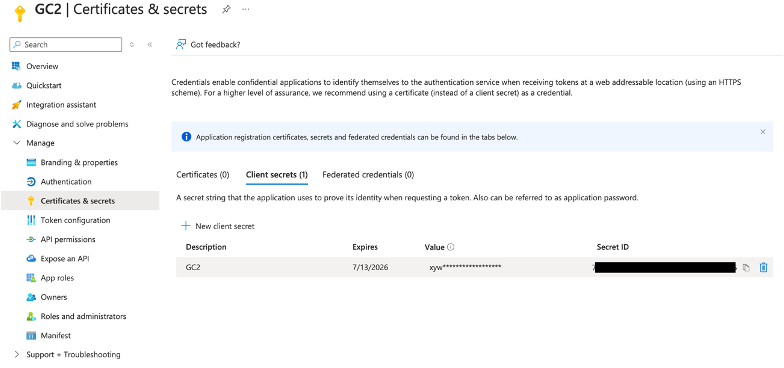Click the Branding & properties icon

tap(31, 162)
